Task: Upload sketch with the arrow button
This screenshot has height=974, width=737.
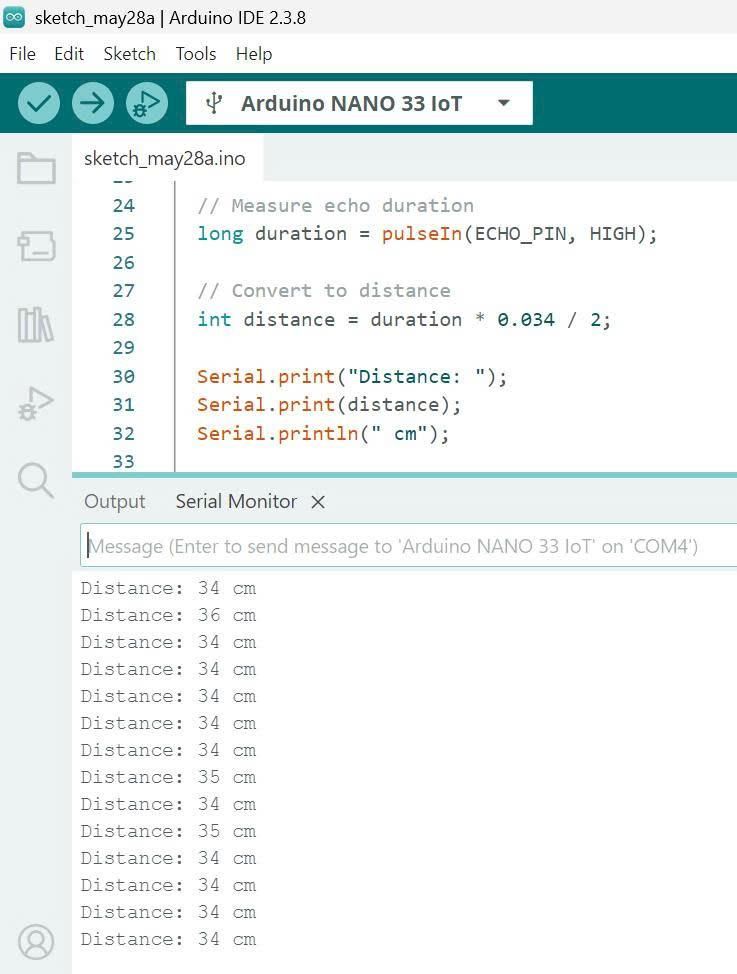Action: pos(93,102)
